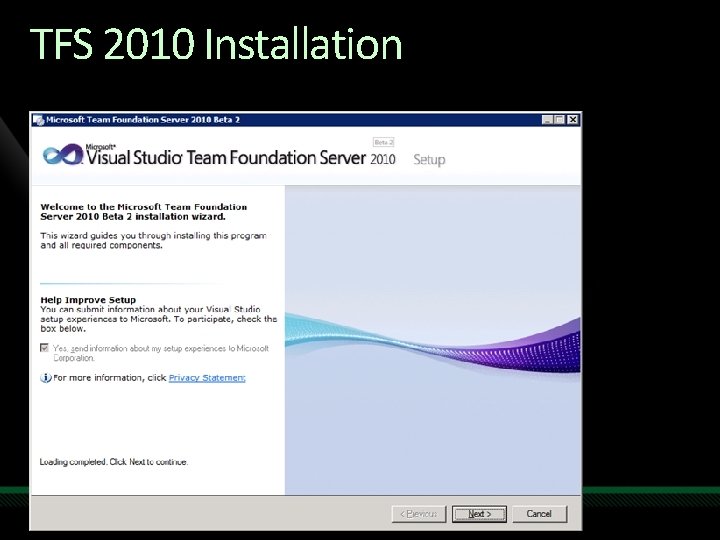
Task: Click the Visual Studio infinity logo
Action: pyautogui.click(x=62, y=154)
